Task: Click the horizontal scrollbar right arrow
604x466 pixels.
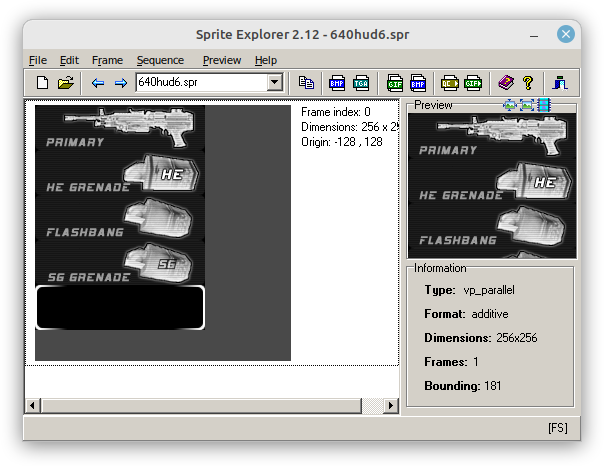Action: (x=391, y=406)
